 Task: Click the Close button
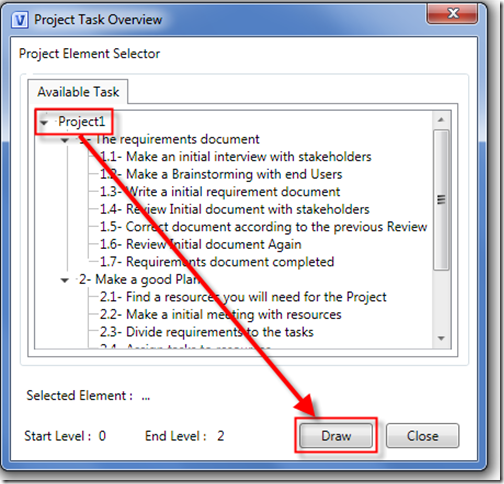coord(422,436)
